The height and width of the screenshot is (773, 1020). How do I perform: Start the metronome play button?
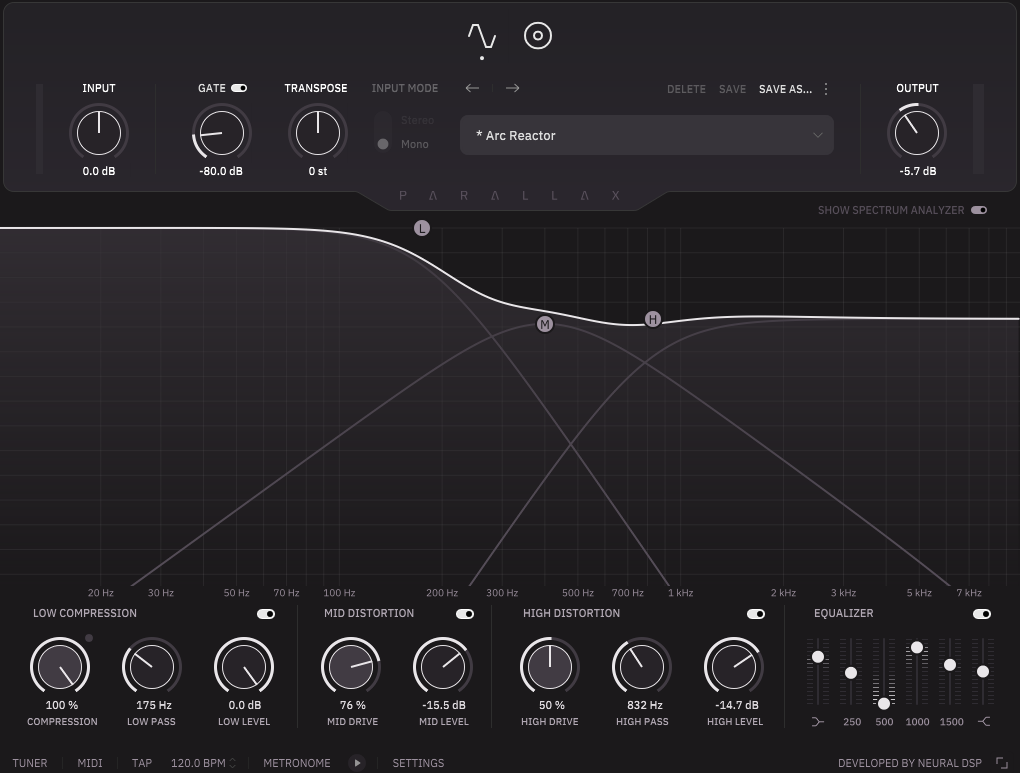coord(356,763)
